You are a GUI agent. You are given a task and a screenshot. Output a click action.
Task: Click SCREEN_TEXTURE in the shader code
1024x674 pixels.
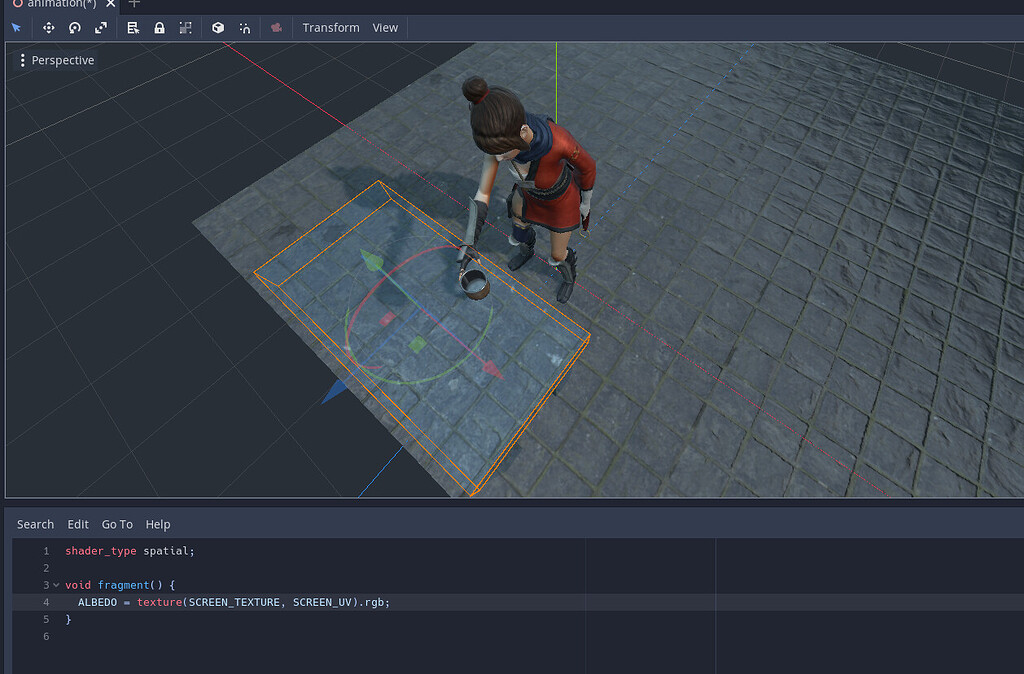tap(234, 602)
